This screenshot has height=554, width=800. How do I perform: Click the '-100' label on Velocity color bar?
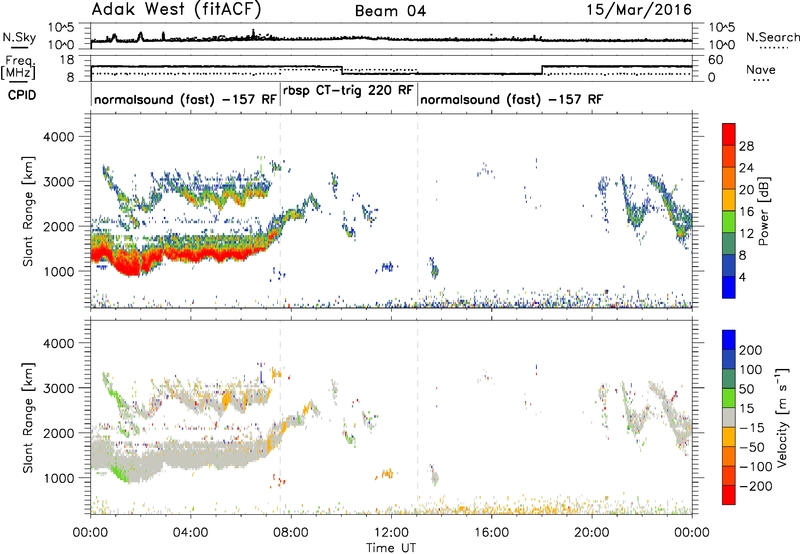point(756,467)
